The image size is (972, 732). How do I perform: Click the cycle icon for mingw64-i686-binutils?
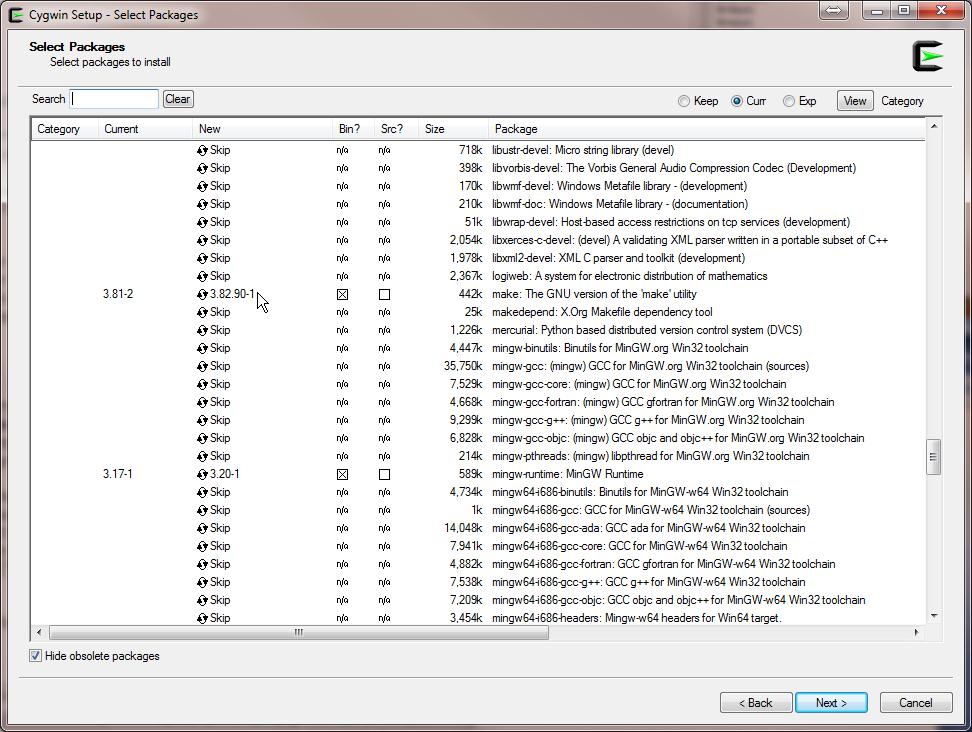pos(202,492)
